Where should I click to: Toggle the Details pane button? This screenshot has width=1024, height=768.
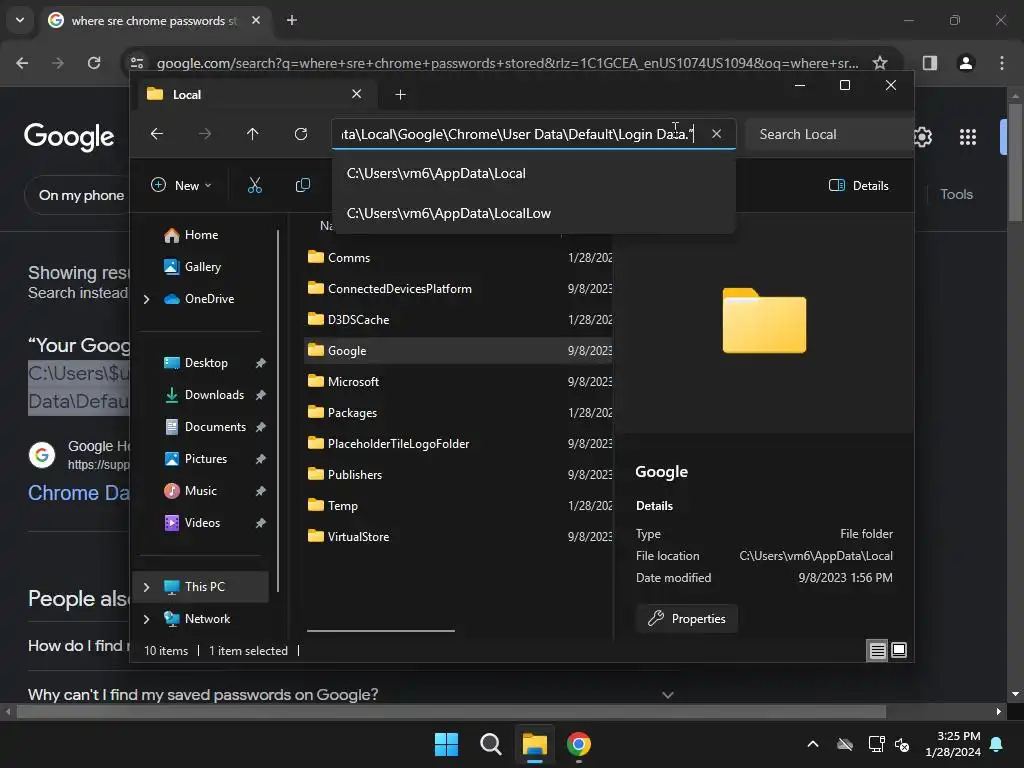[x=859, y=185]
